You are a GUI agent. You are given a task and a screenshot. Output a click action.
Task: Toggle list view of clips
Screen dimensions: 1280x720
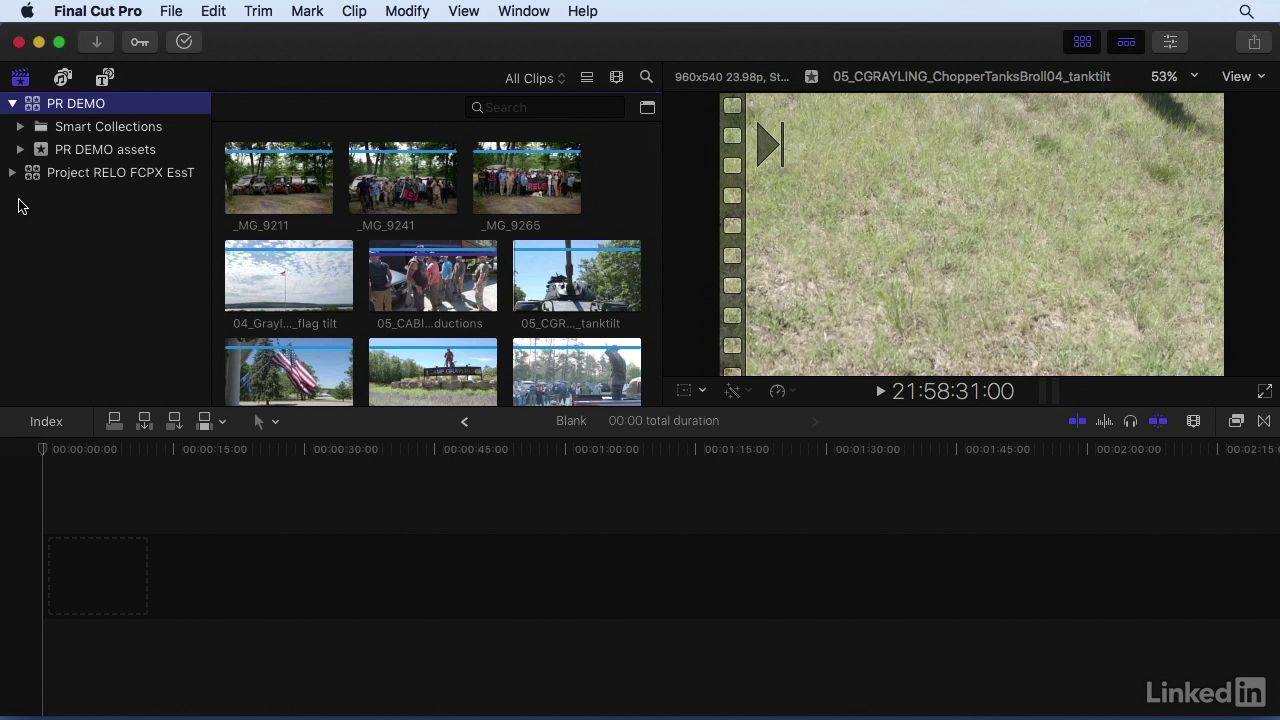click(587, 77)
